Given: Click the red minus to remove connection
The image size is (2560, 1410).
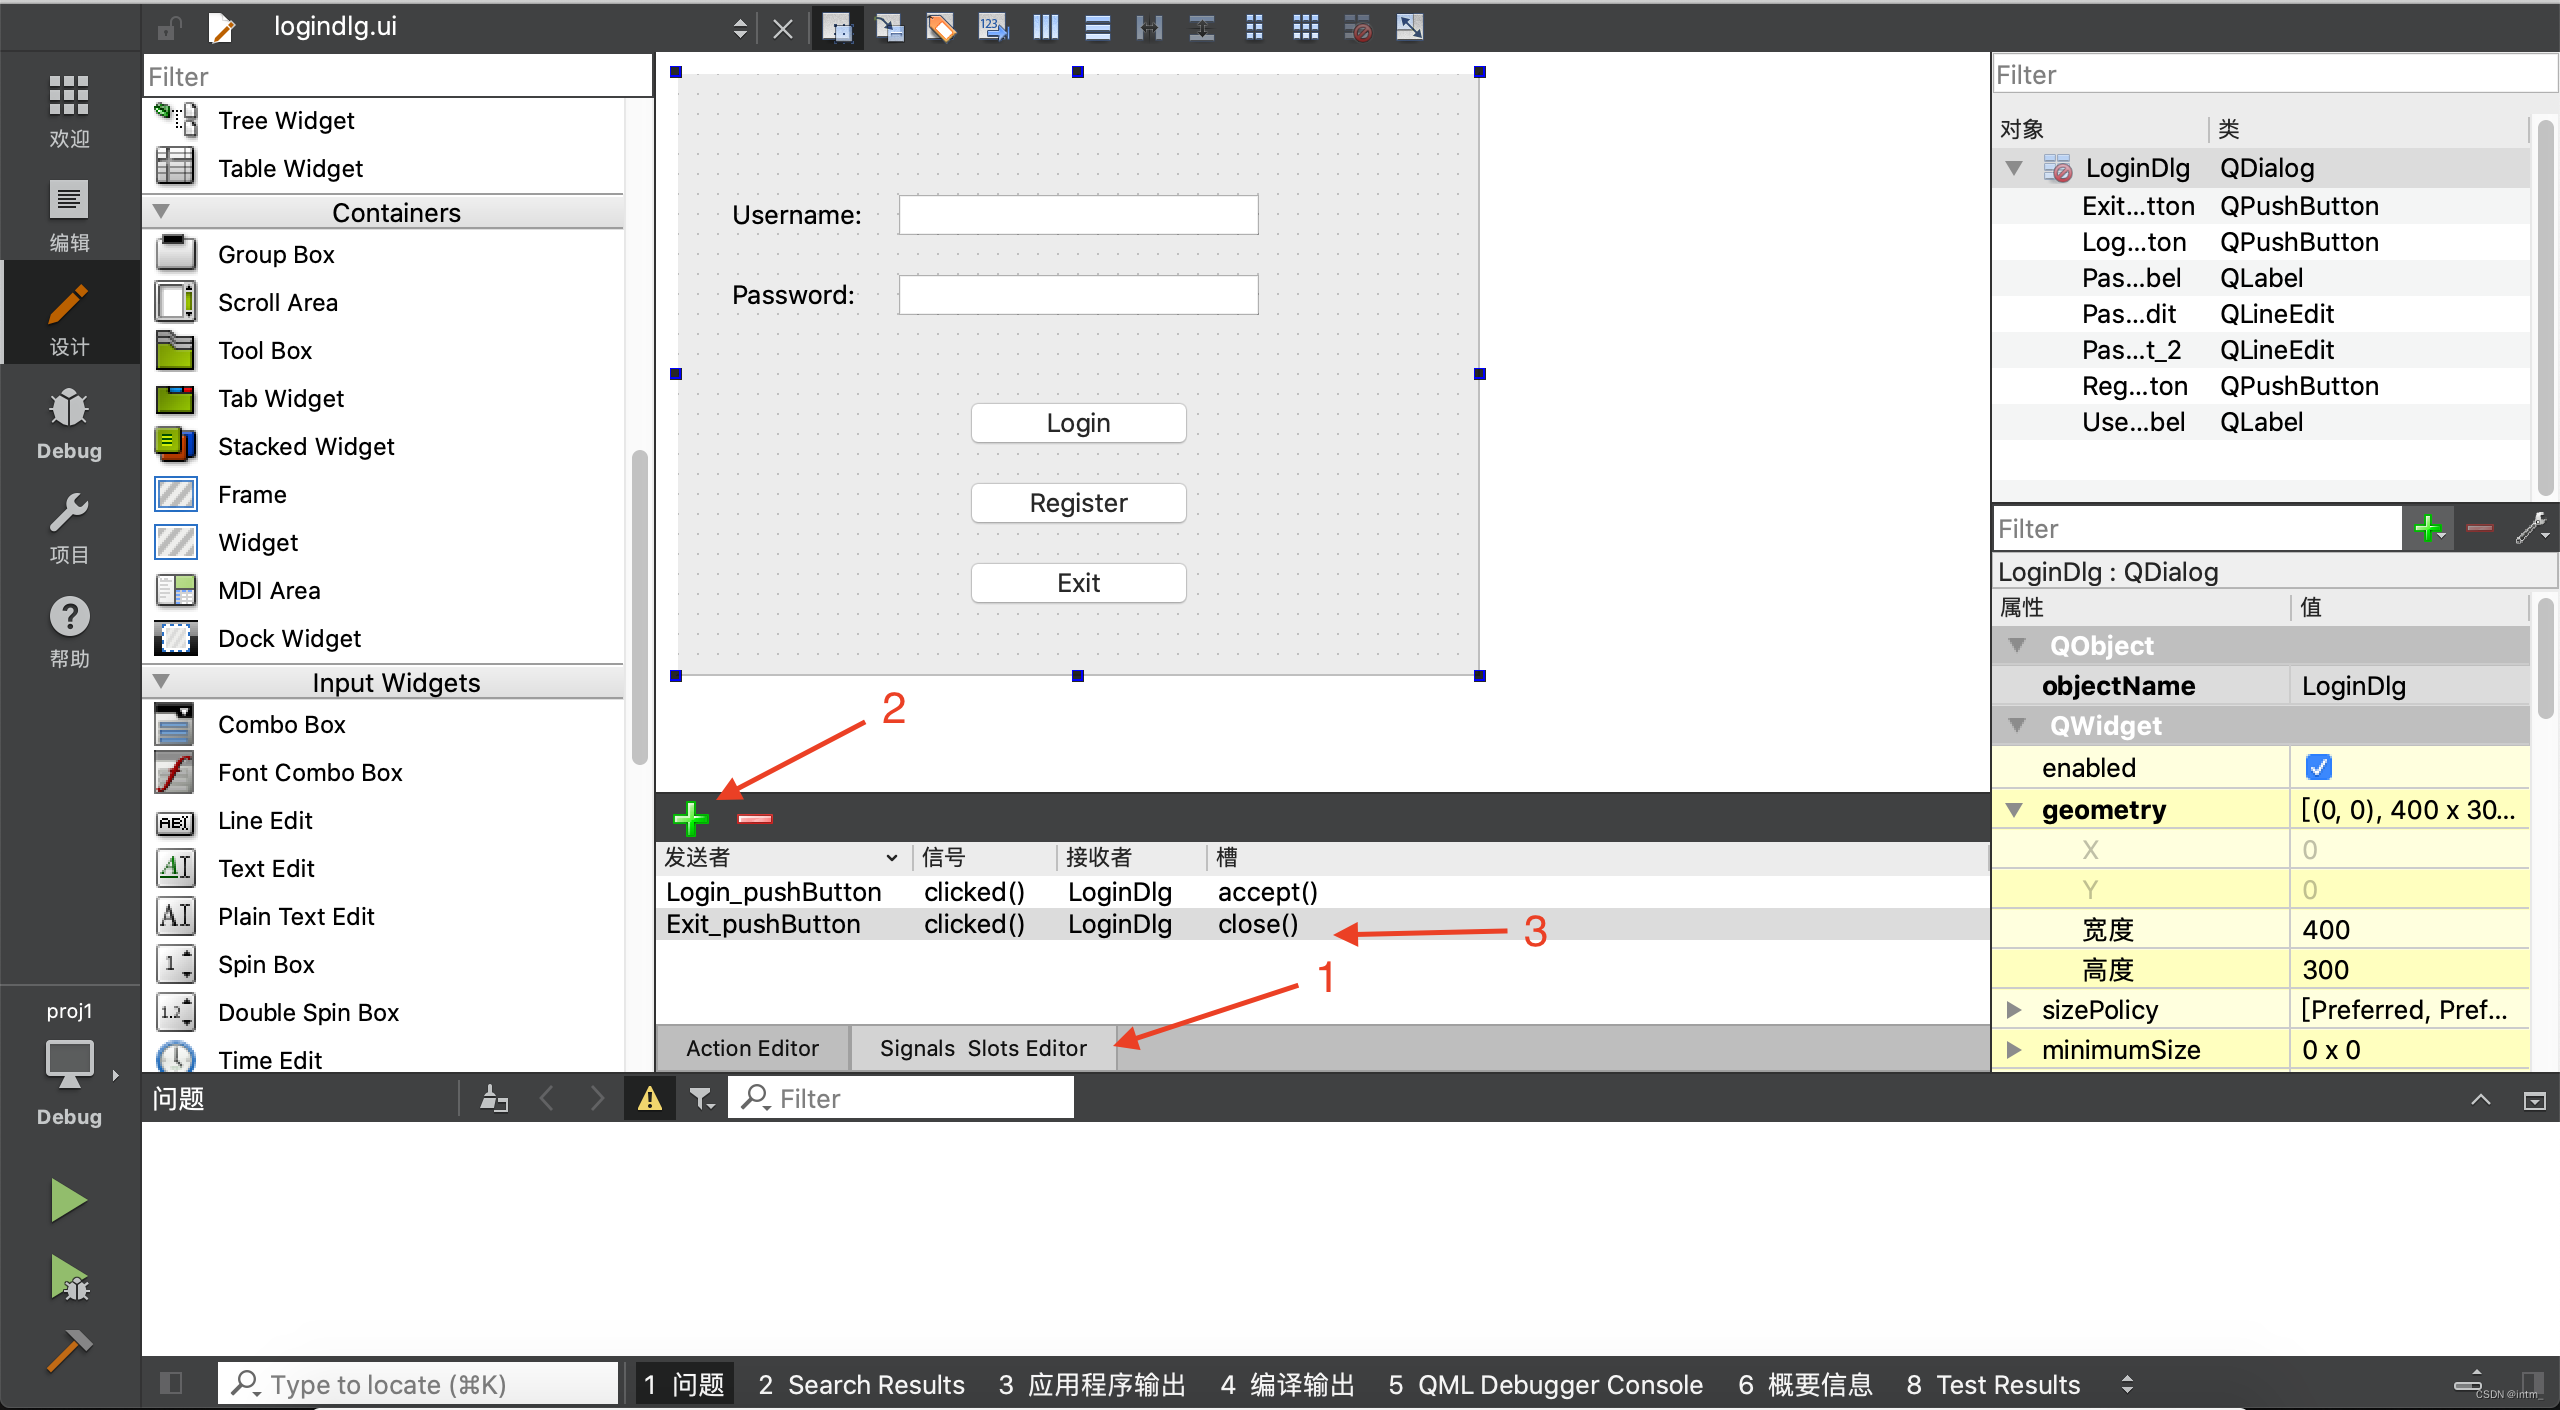Looking at the screenshot, I should 755,818.
